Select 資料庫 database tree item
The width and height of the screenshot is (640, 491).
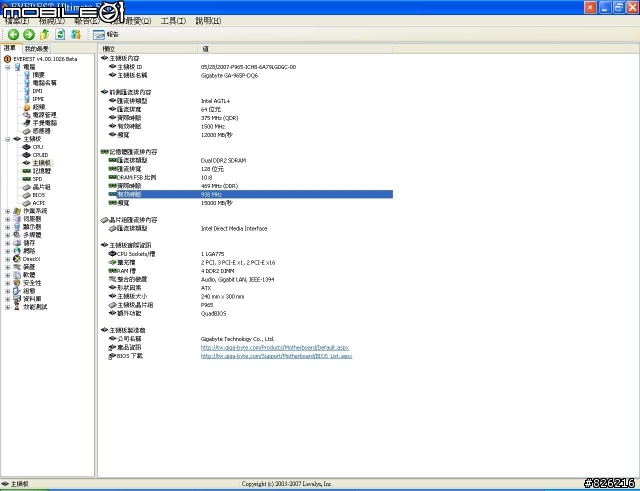pos(32,299)
